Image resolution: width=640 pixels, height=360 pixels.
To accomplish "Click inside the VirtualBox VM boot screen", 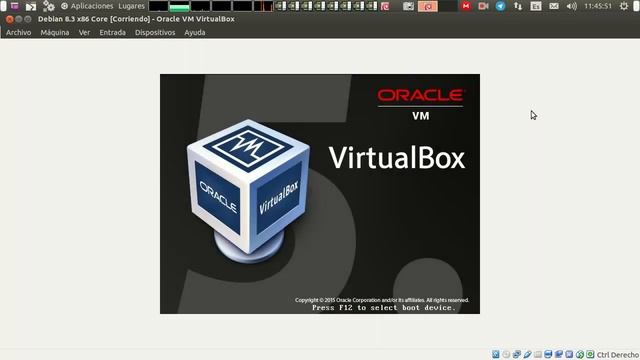I will [x=320, y=194].
